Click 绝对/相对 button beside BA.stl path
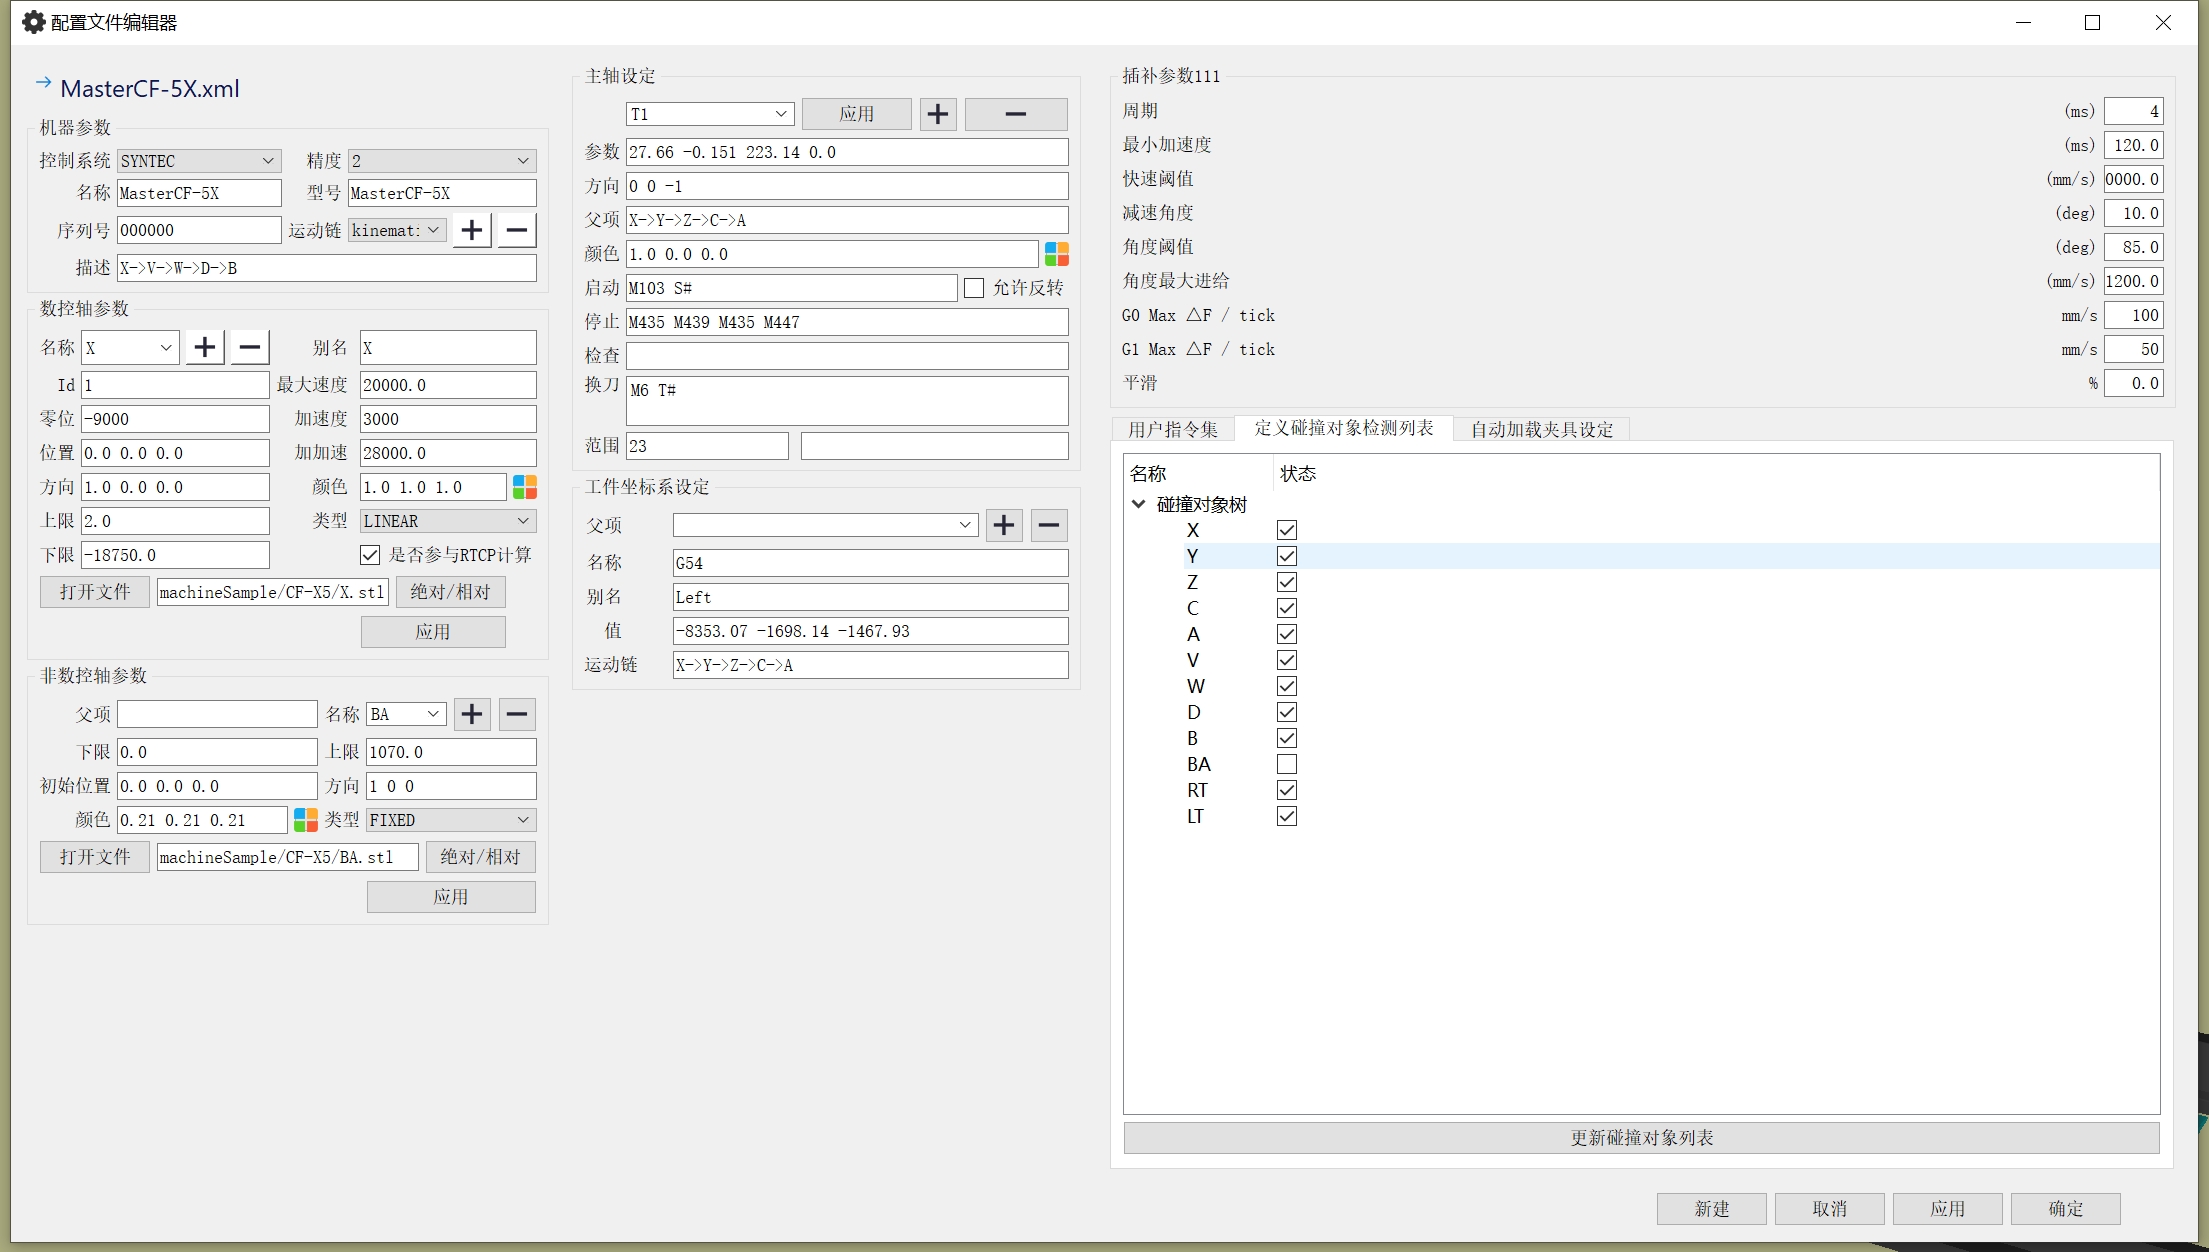This screenshot has width=2209, height=1252. coord(481,857)
